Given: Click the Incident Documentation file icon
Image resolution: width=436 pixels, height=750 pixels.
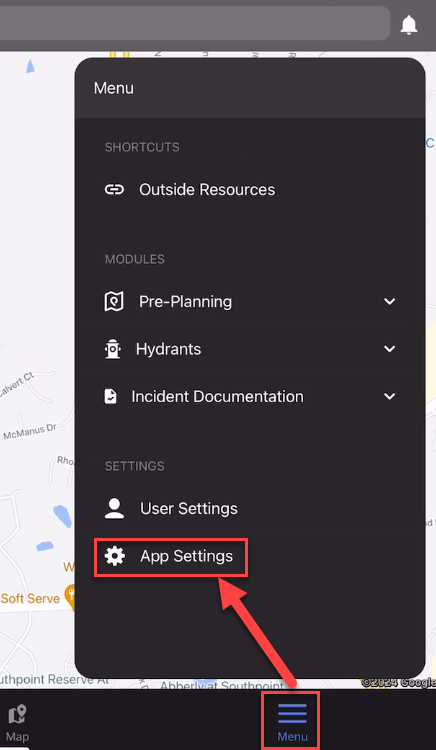Looking at the screenshot, I should [110, 397].
